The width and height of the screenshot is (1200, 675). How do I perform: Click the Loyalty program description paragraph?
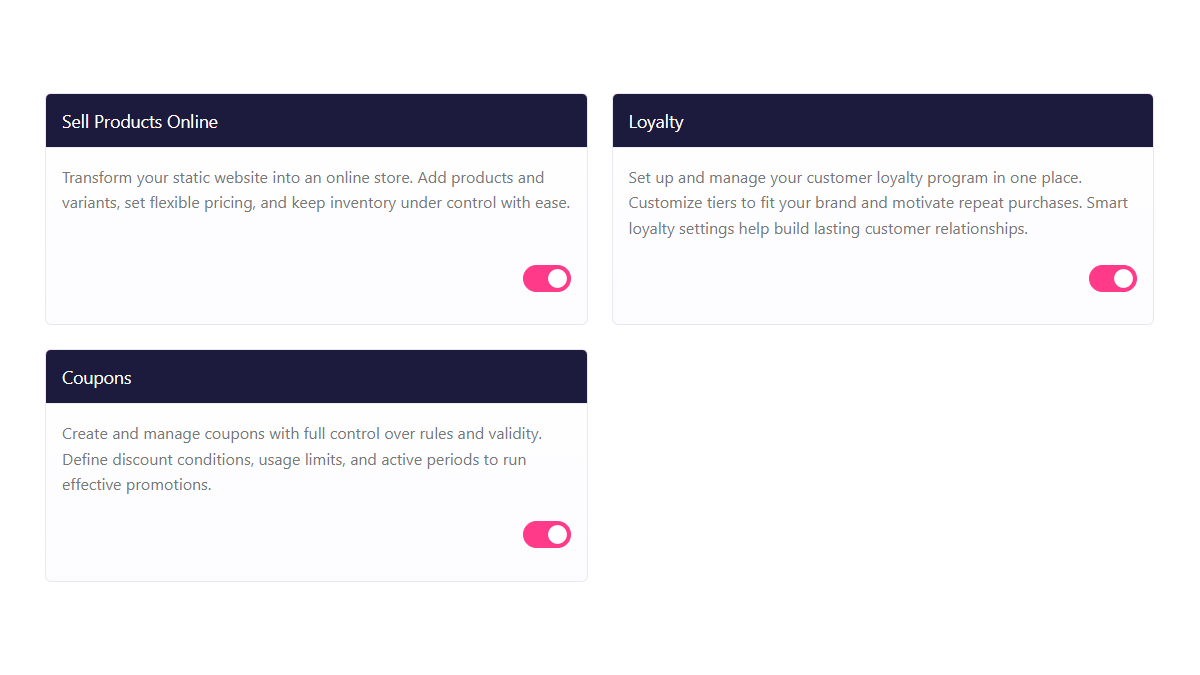tap(879, 203)
